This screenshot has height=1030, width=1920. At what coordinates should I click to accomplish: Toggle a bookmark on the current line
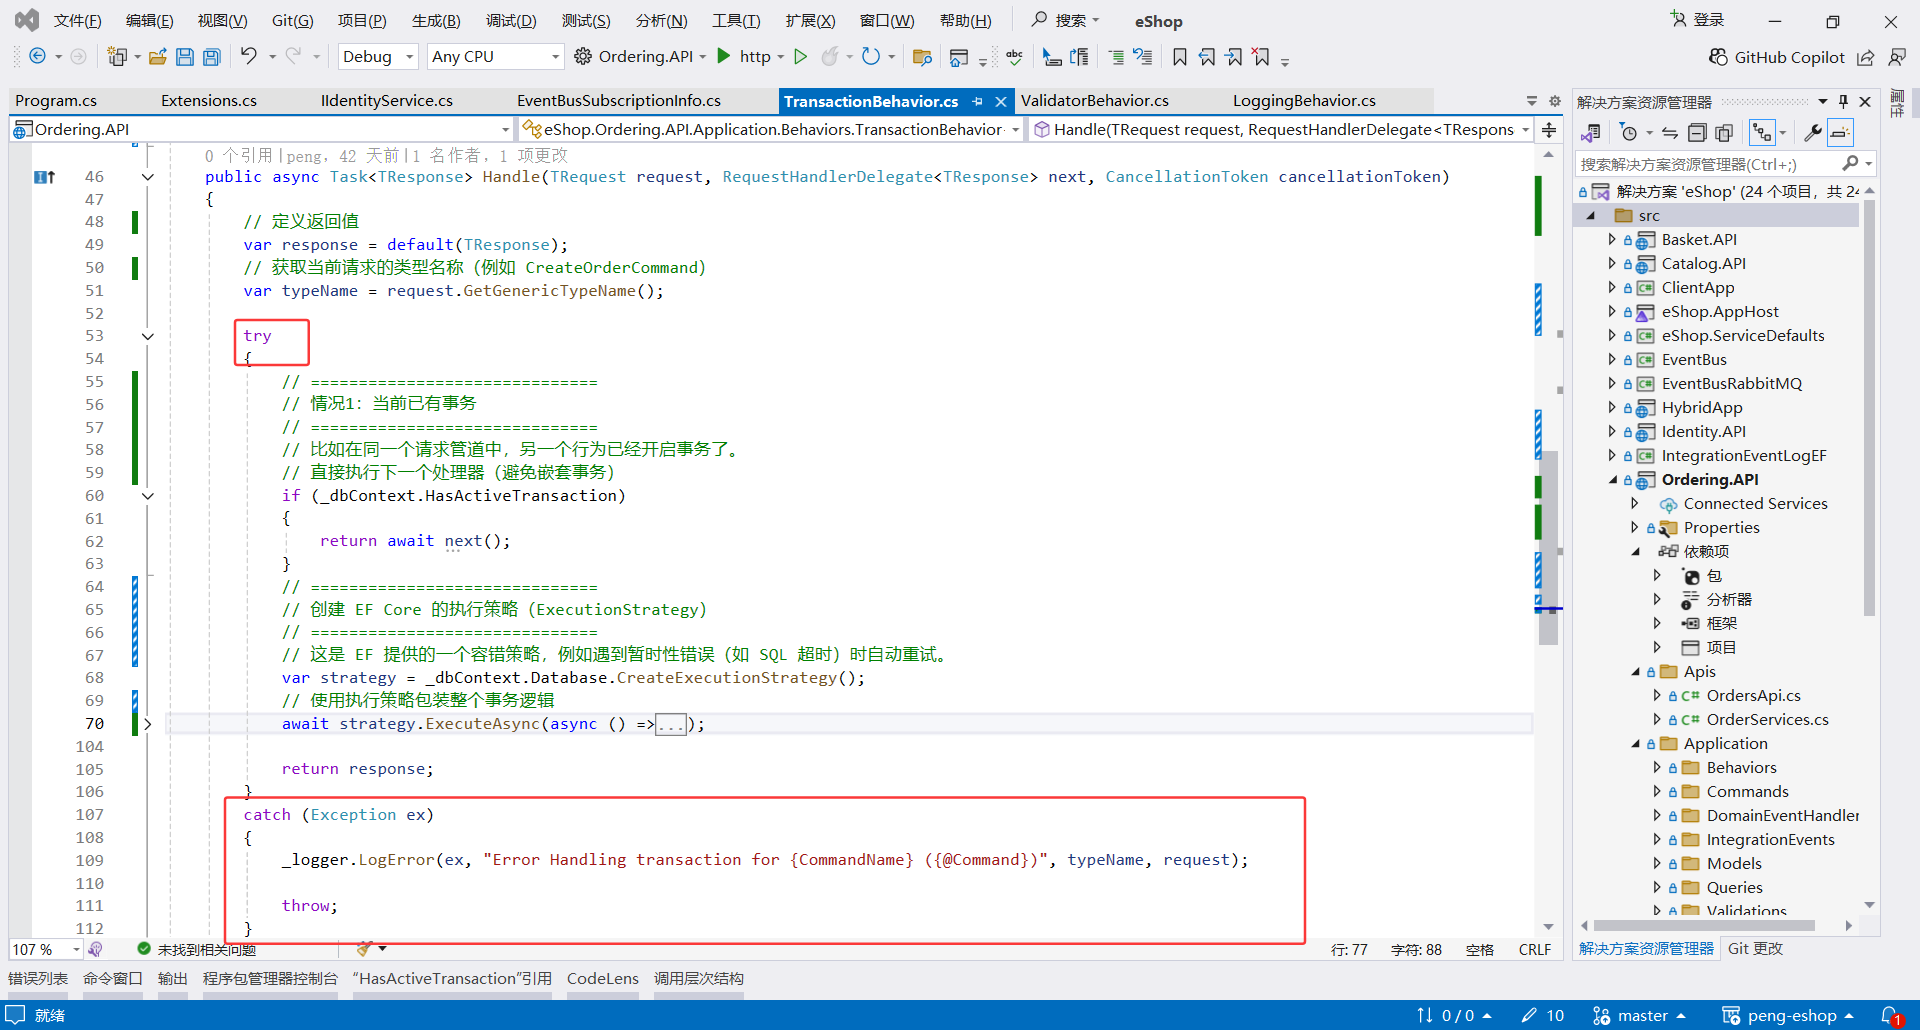pyautogui.click(x=1180, y=57)
